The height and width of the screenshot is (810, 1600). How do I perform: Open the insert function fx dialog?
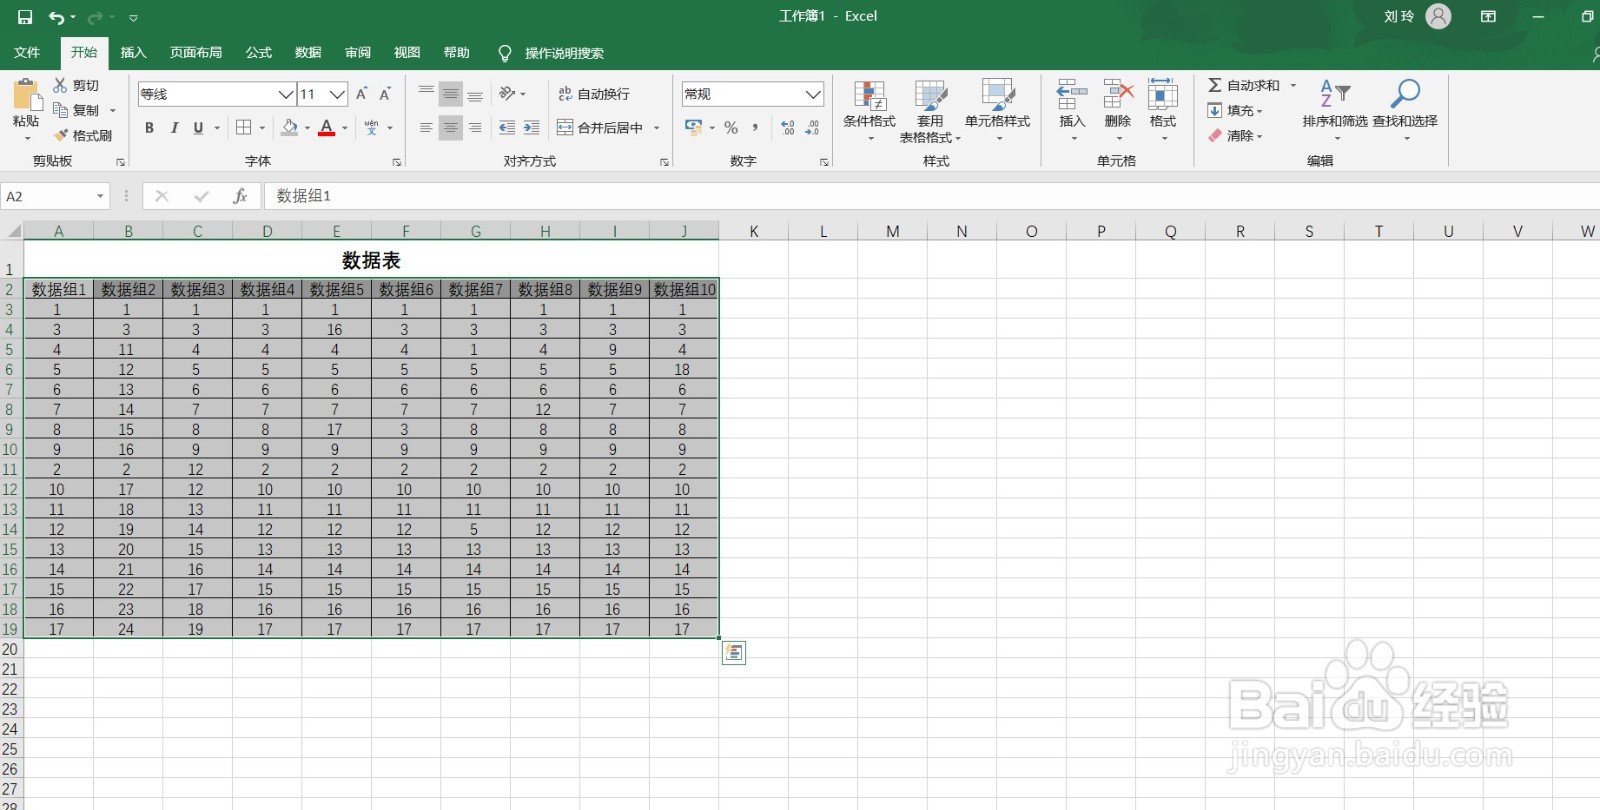pyautogui.click(x=240, y=196)
